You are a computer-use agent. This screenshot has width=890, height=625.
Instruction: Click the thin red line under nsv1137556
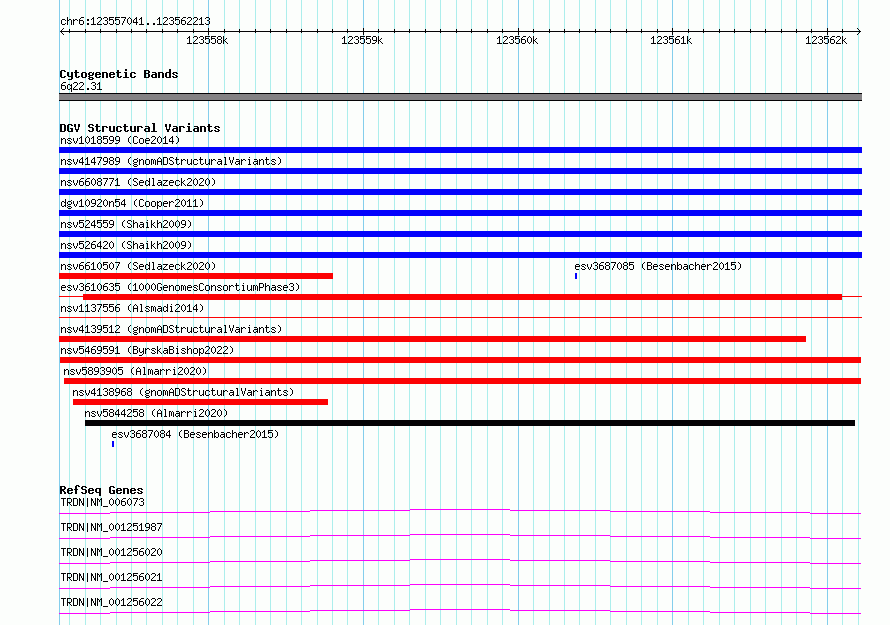[460, 317]
